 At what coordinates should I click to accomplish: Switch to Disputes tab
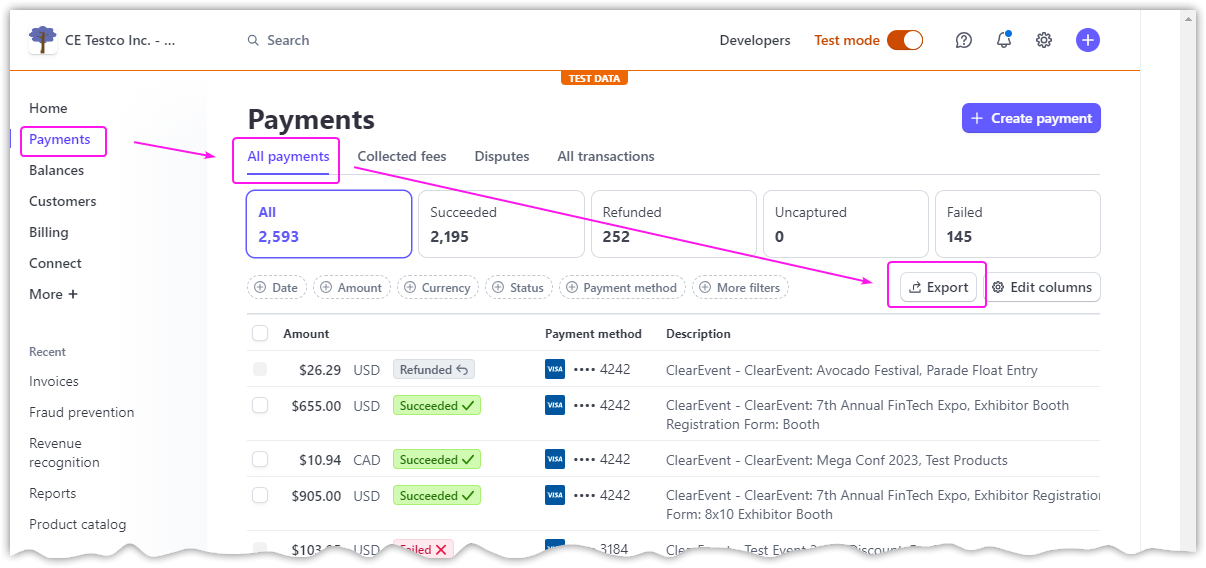tap(502, 156)
